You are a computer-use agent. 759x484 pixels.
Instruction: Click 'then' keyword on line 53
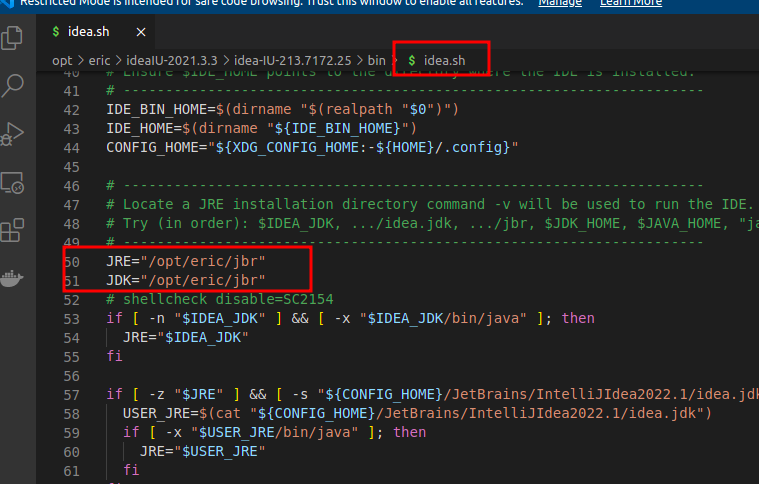point(578,318)
